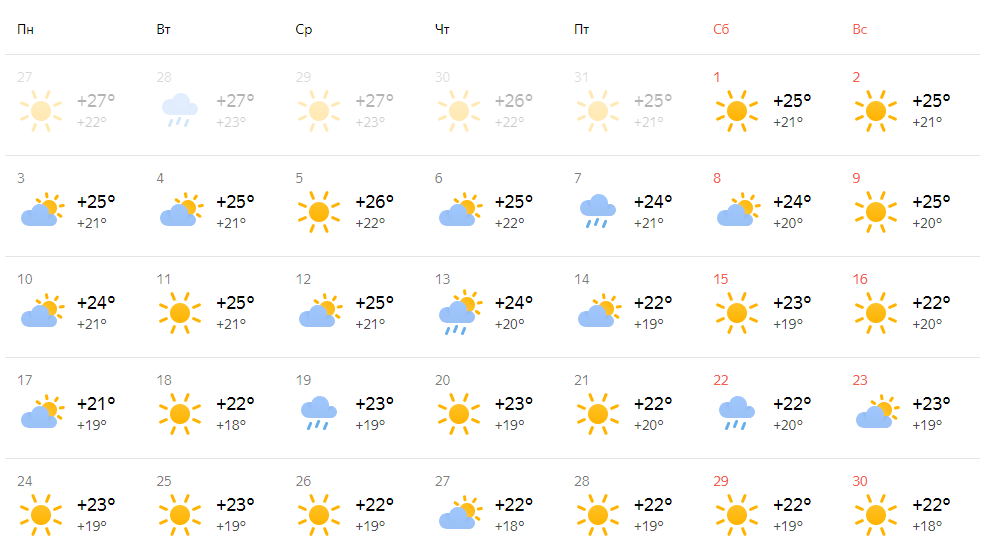Click the sun icon on day 5
The height and width of the screenshot is (553, 985).
point(319,211)
